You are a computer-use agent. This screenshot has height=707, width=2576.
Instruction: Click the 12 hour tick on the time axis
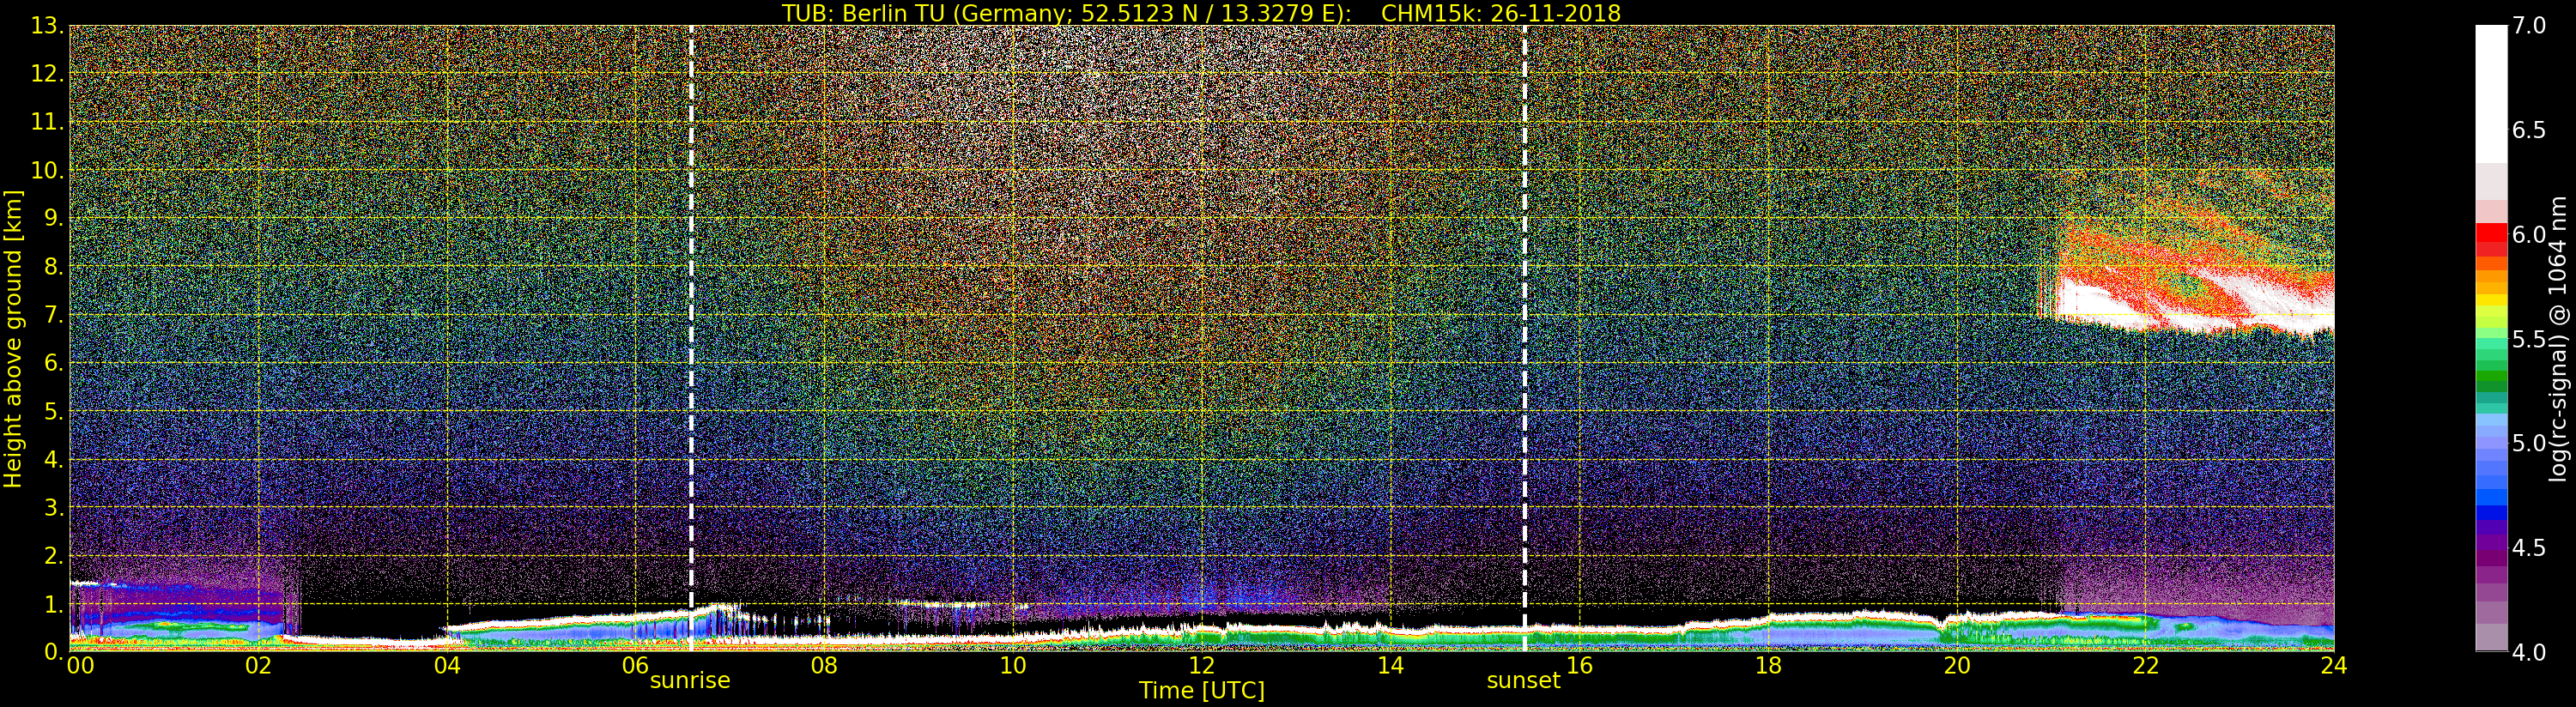[x=1201, y=666]
